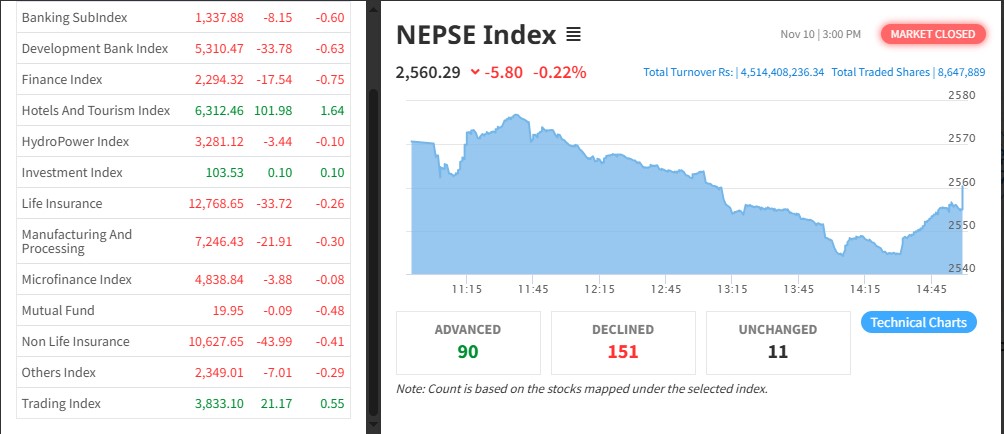
Task: Click the red down arrow beside -5.80
Action: (474, 72)
